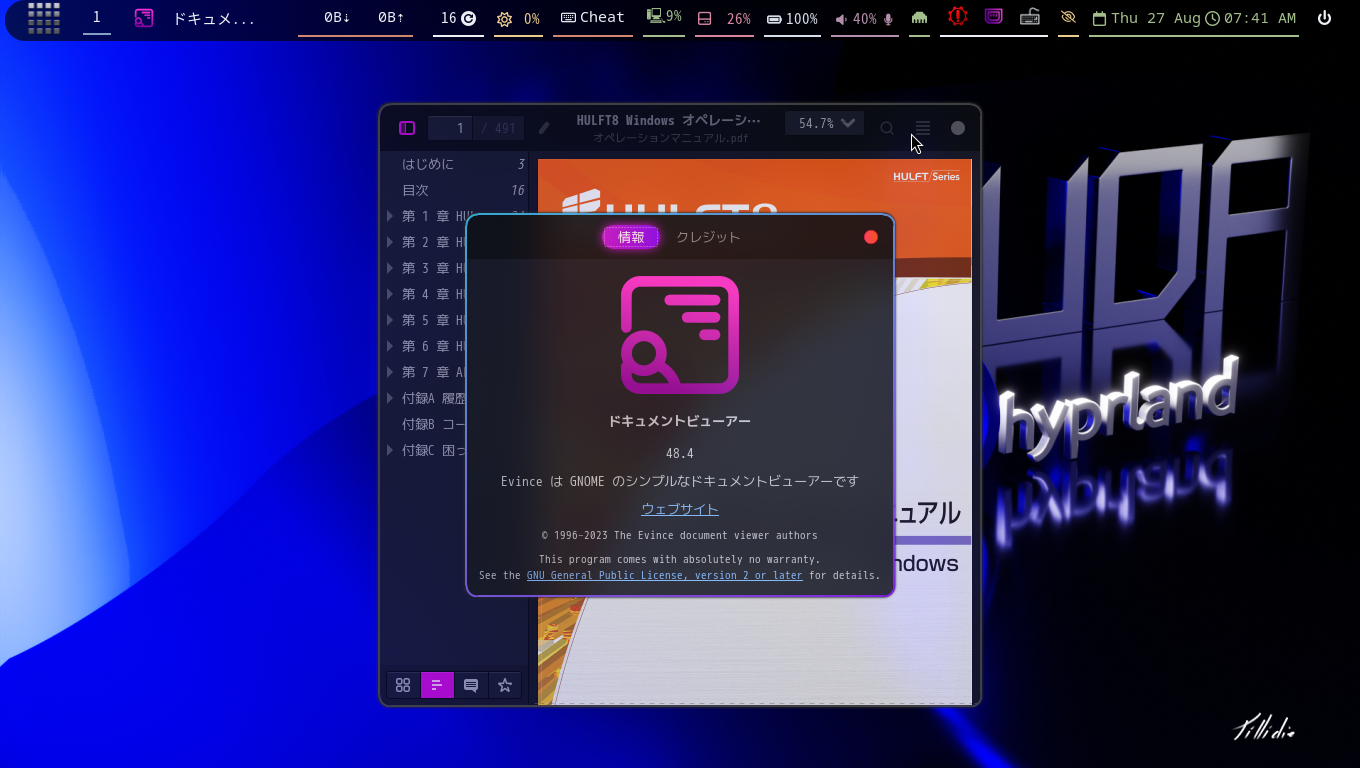Viewport: 1360px width, 768px height.
Task: Click the 9% monitor usage module
Action: (664, 17)
